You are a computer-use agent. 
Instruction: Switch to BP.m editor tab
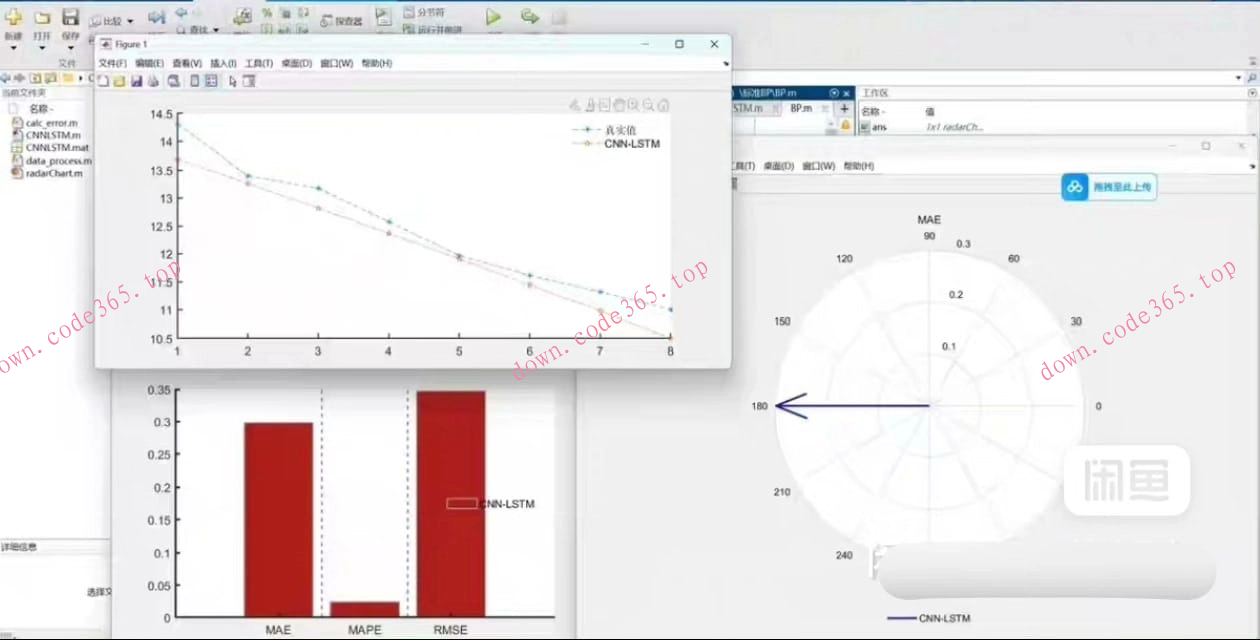tap(804, 108)
